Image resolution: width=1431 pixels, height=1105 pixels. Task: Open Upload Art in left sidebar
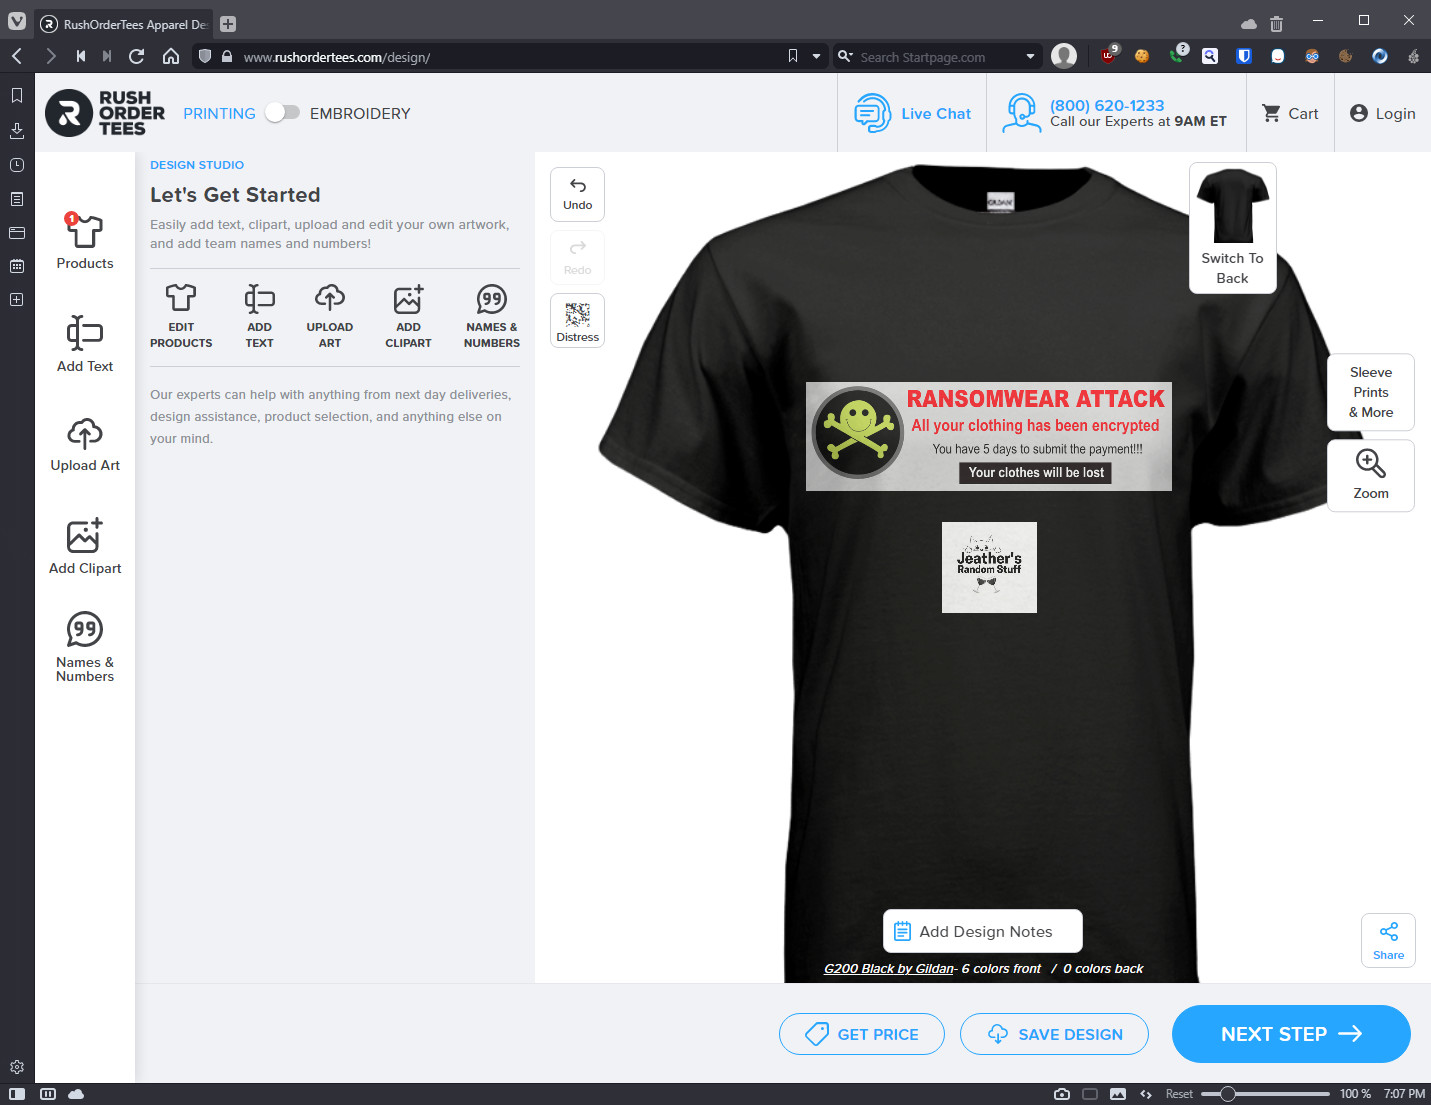click(x=85, y=446)
